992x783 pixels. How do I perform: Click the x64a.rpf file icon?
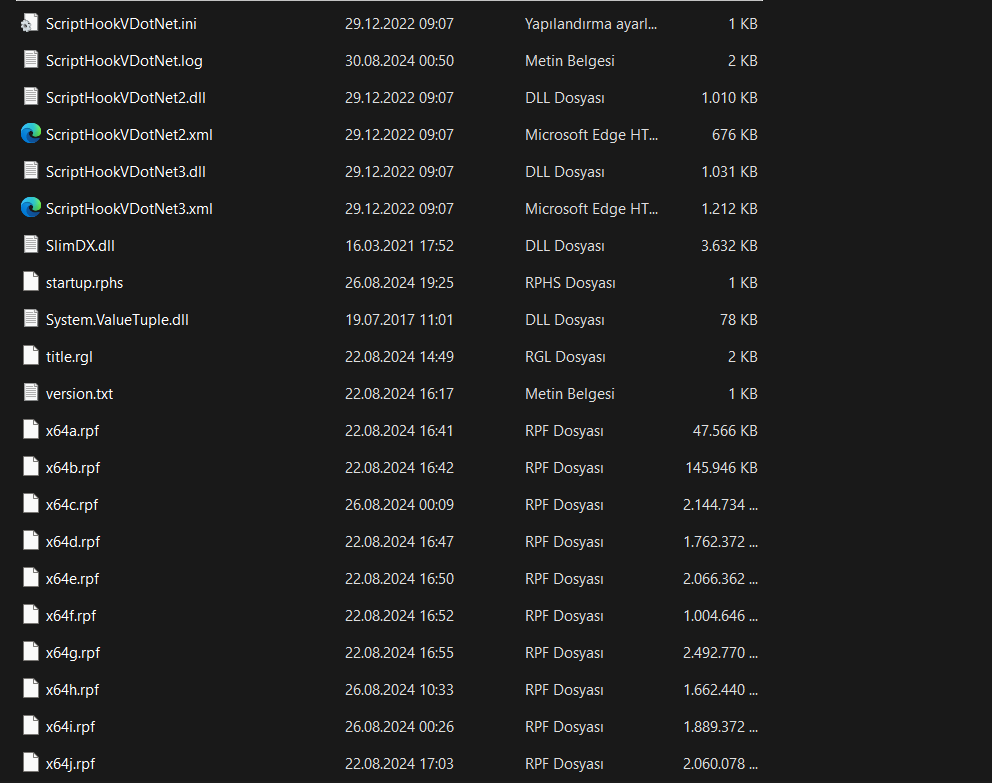30,430
